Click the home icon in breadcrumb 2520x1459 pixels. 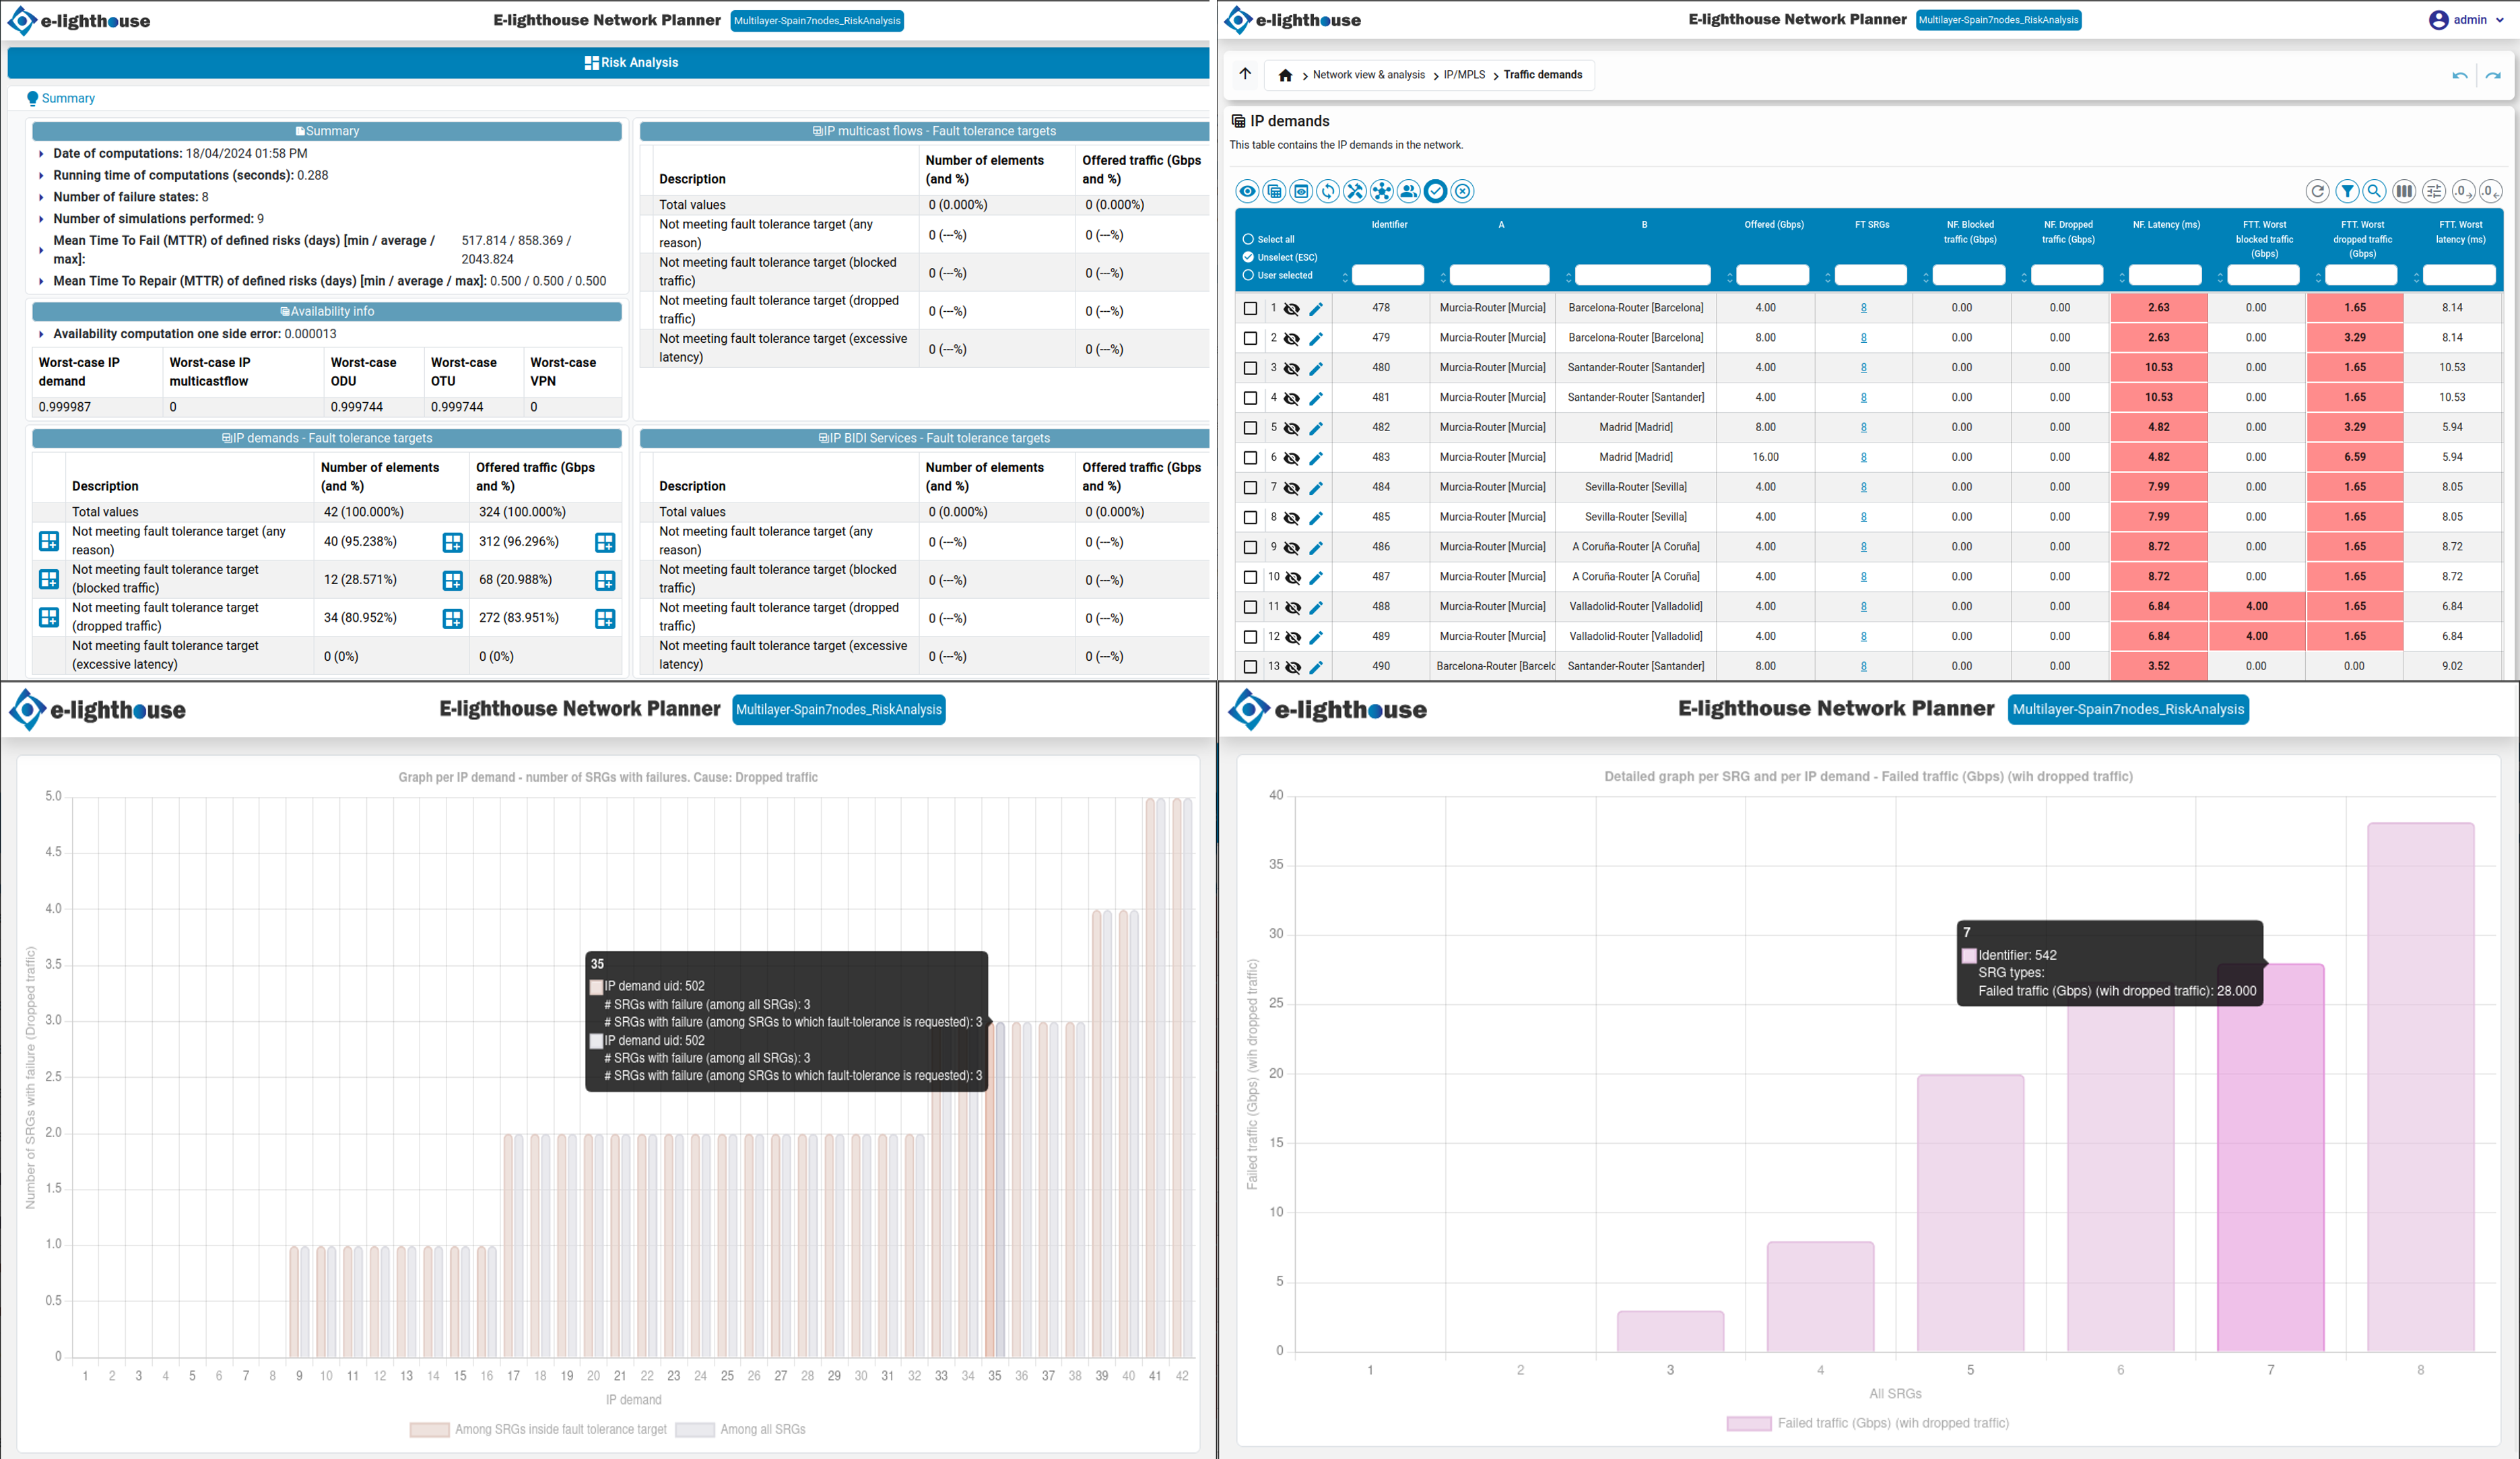1285,75
